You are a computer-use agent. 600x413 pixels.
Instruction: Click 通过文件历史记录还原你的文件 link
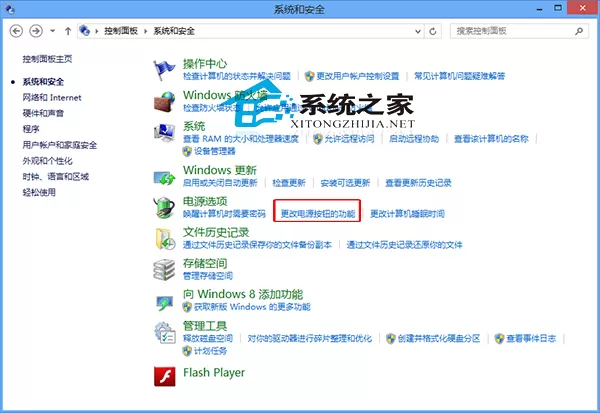[x=404, y=245]
